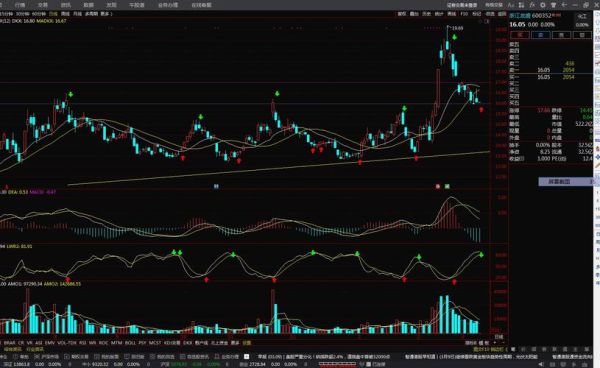Viewport: 600px width, 368px height.
Task: Select BRAR indicator tab
Action: (10, 343)
